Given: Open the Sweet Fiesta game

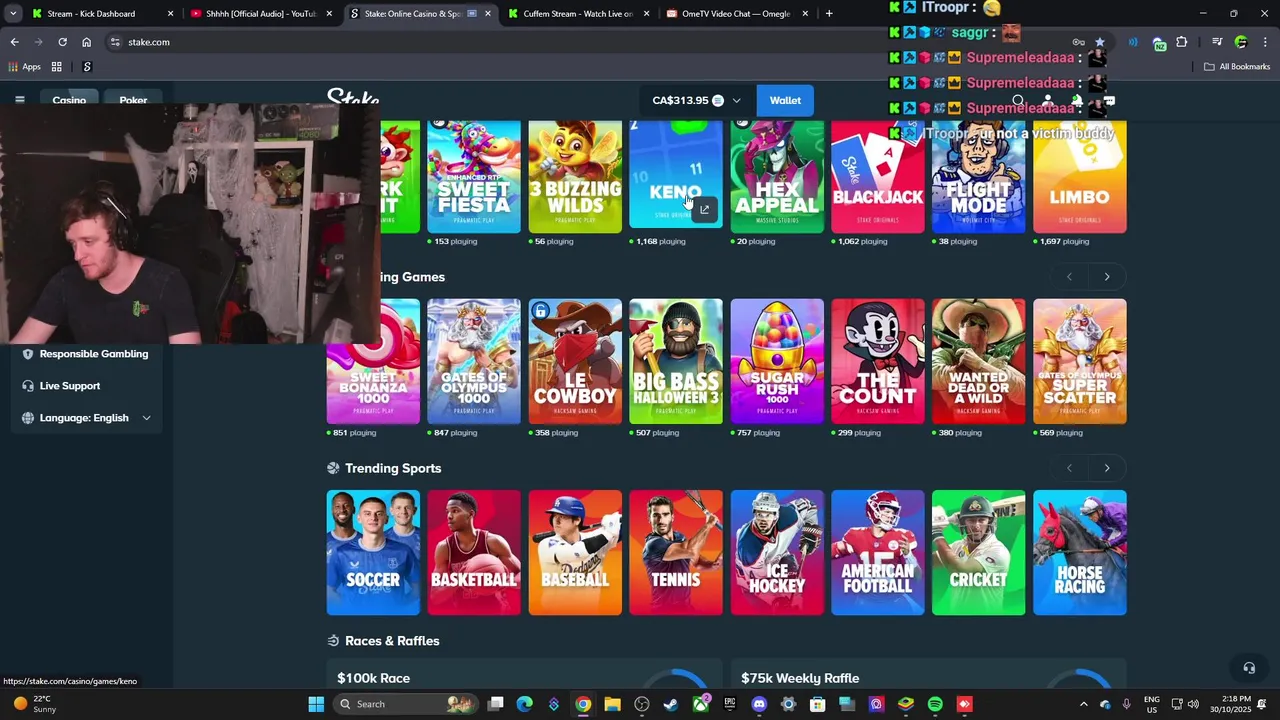Looking at the screenshot, I should tap(474, 176).
